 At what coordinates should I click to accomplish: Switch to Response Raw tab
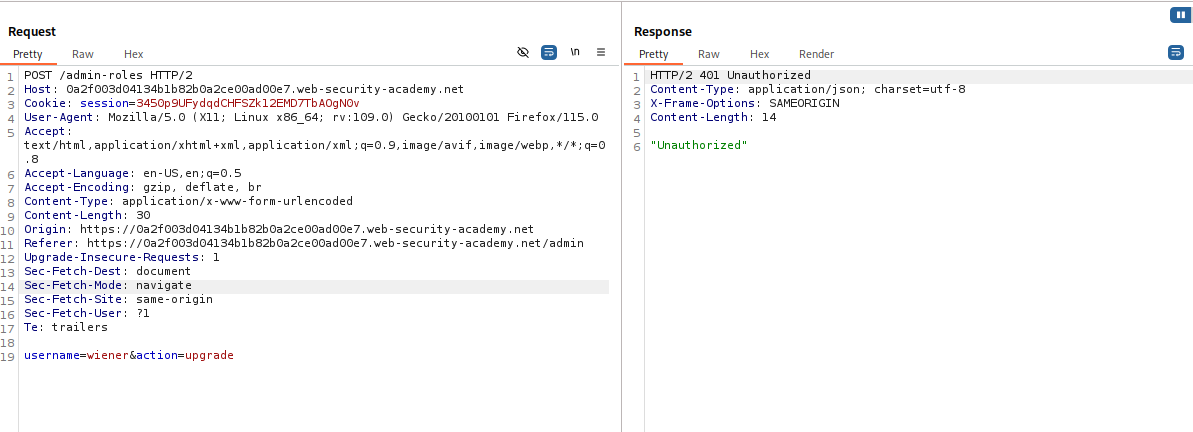[x=709, y=54]
